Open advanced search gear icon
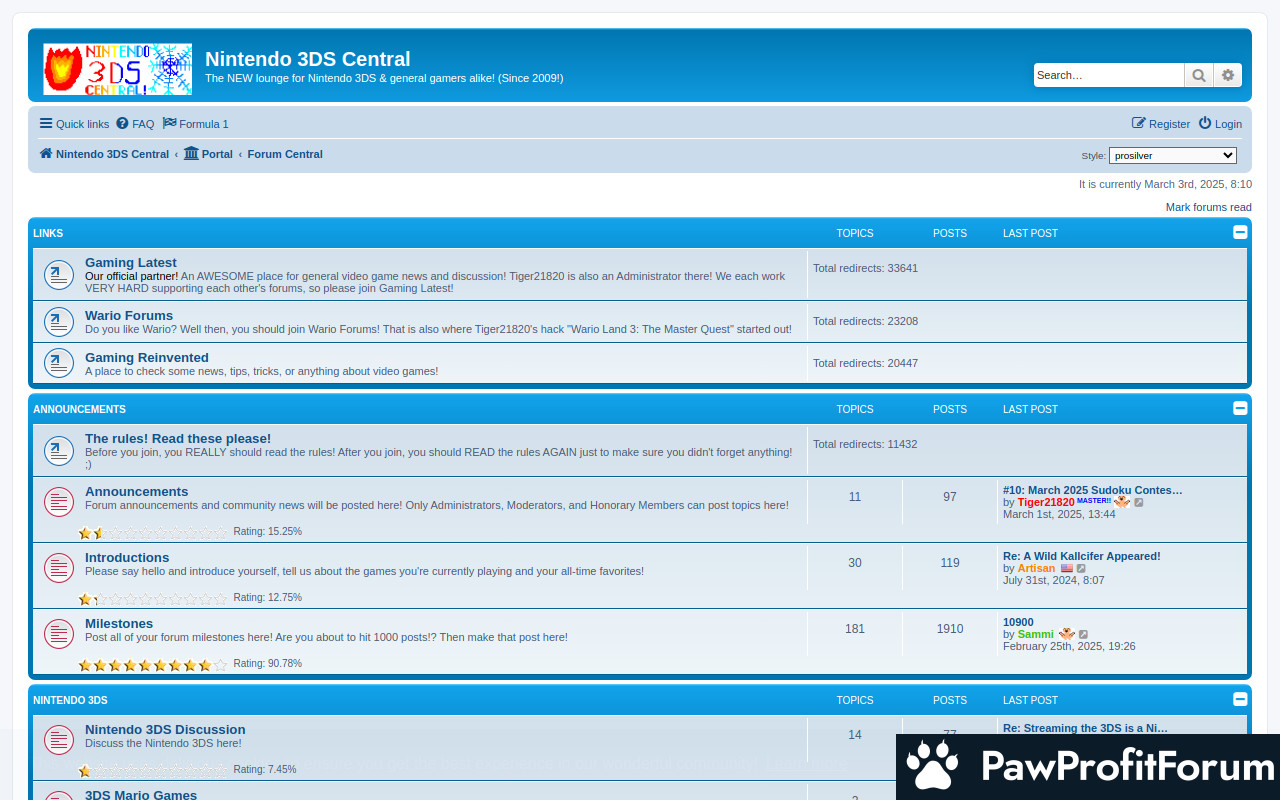The height and width of the screenshot is (800, 1280). point(1228,75)
